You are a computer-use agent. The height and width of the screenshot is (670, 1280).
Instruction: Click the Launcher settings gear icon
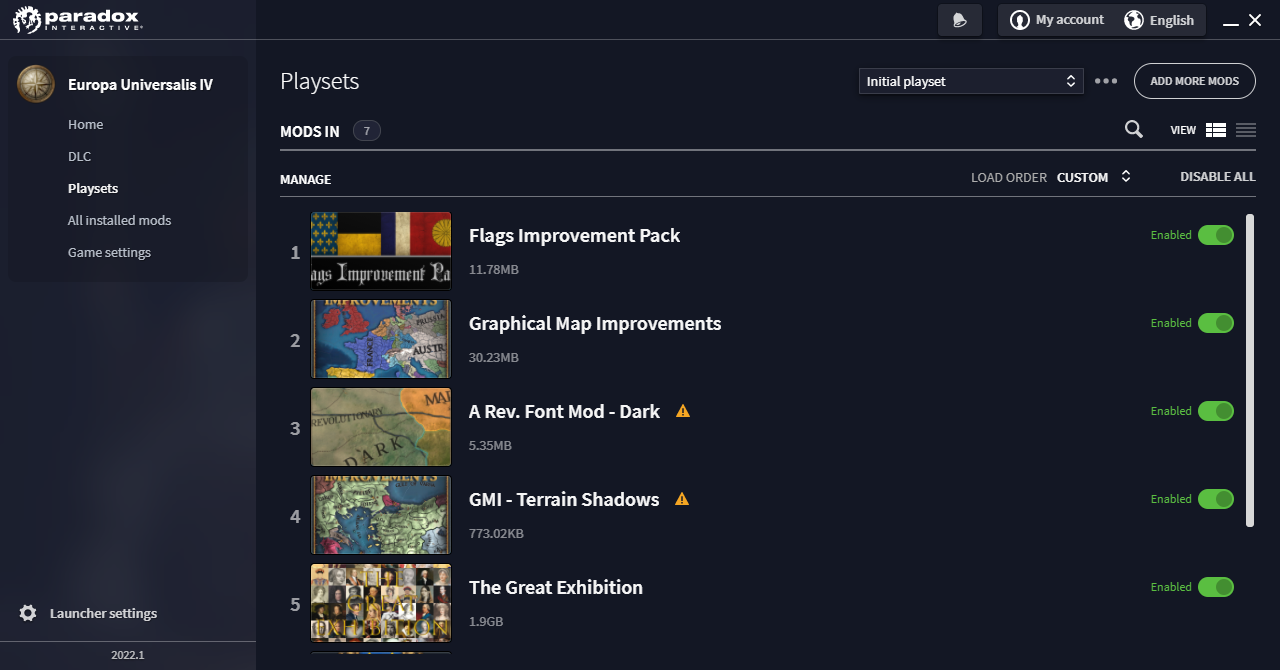(28, 613)
